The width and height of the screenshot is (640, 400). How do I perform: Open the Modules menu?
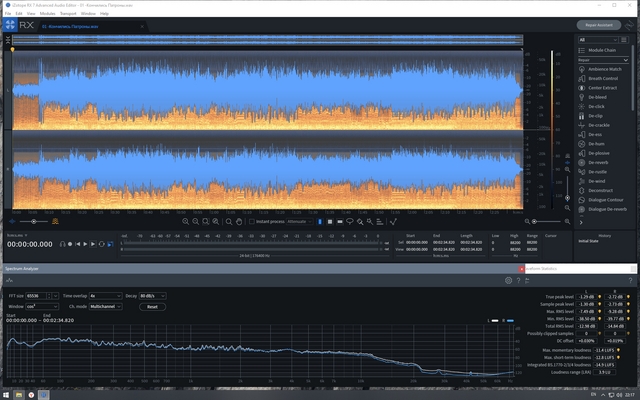(x=47, y=13)
